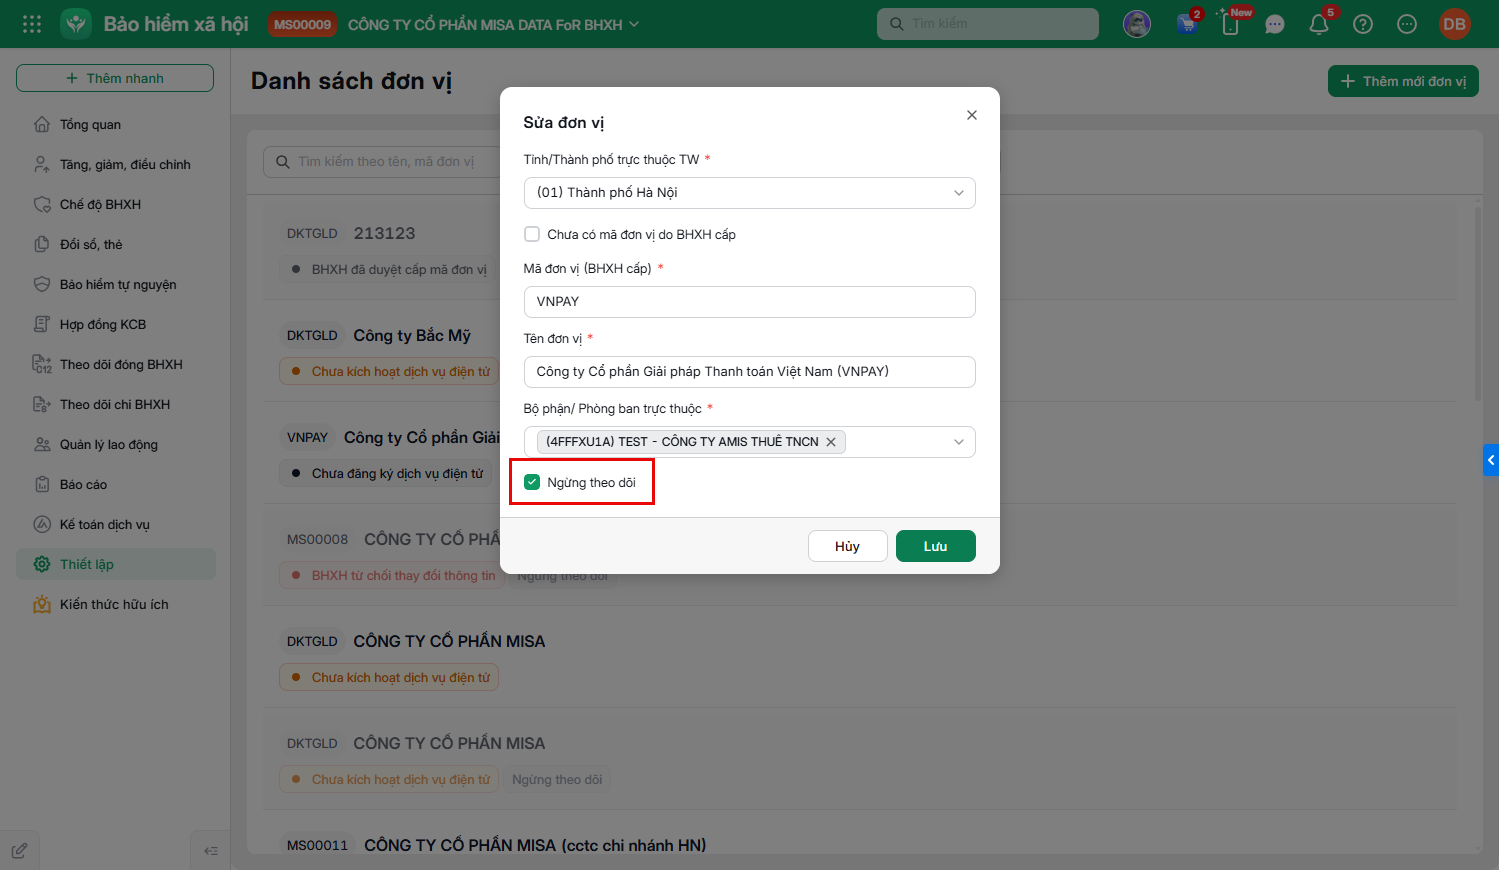Open Chế độ BHXH menu

pyautogui.click(x=116, y=204)
